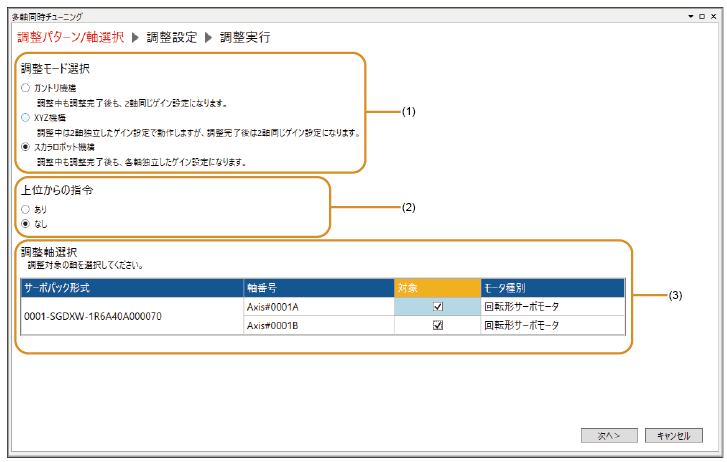Select なし for 上位からの指令
727x462 pixels.
point(25,224)
